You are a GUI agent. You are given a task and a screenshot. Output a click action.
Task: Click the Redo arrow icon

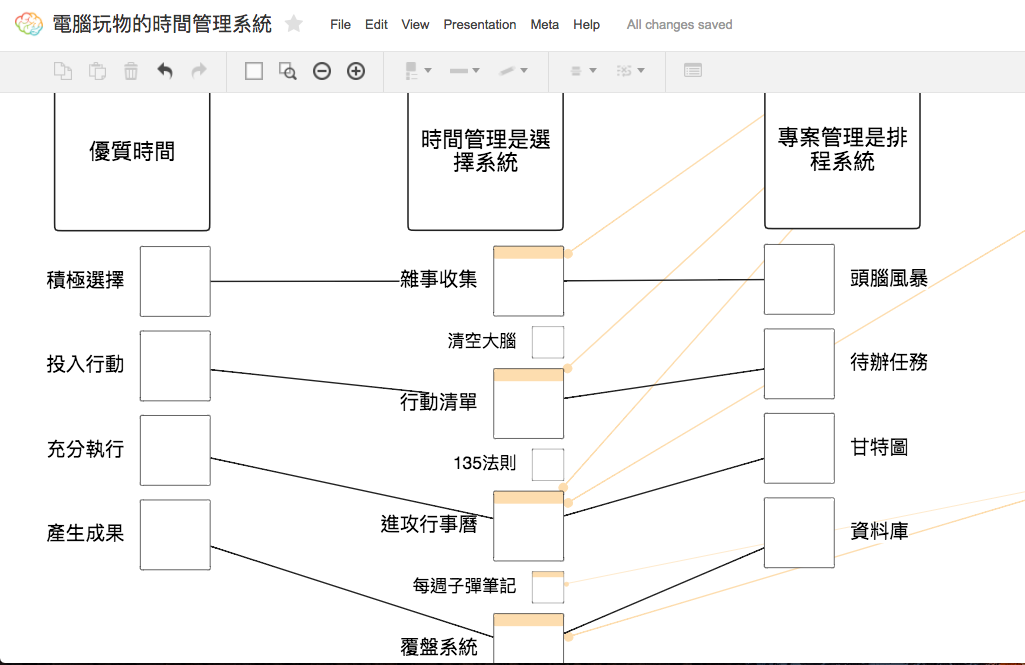coord(198,71)
